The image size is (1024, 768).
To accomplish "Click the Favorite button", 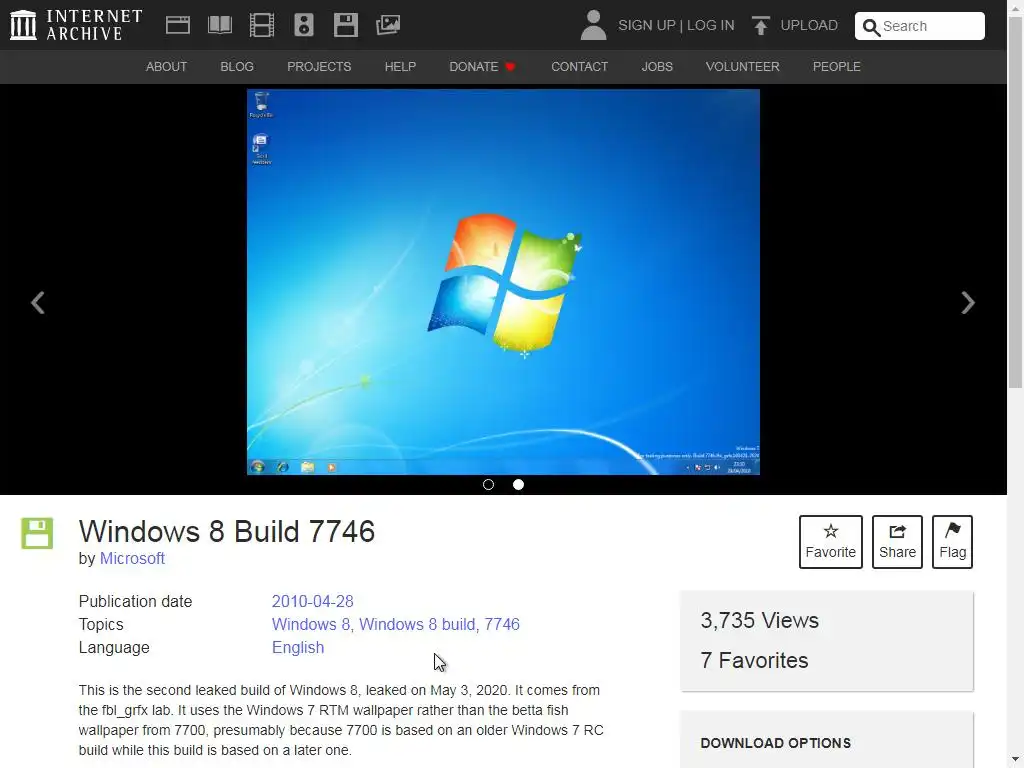I will (x=831, y=542).
